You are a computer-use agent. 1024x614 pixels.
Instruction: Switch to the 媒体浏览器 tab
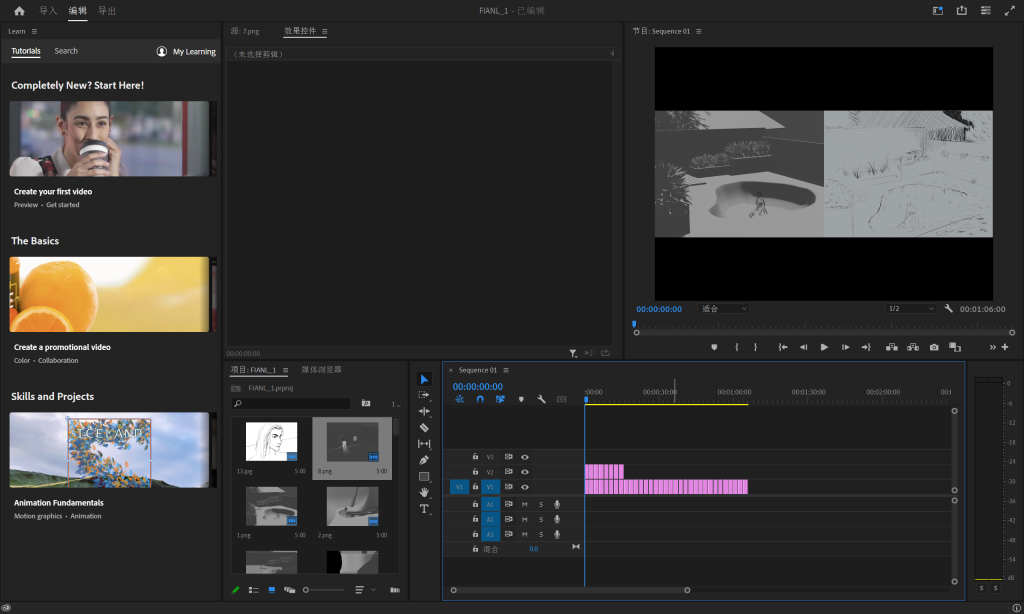pyautogui.click(x=322, y=370)
